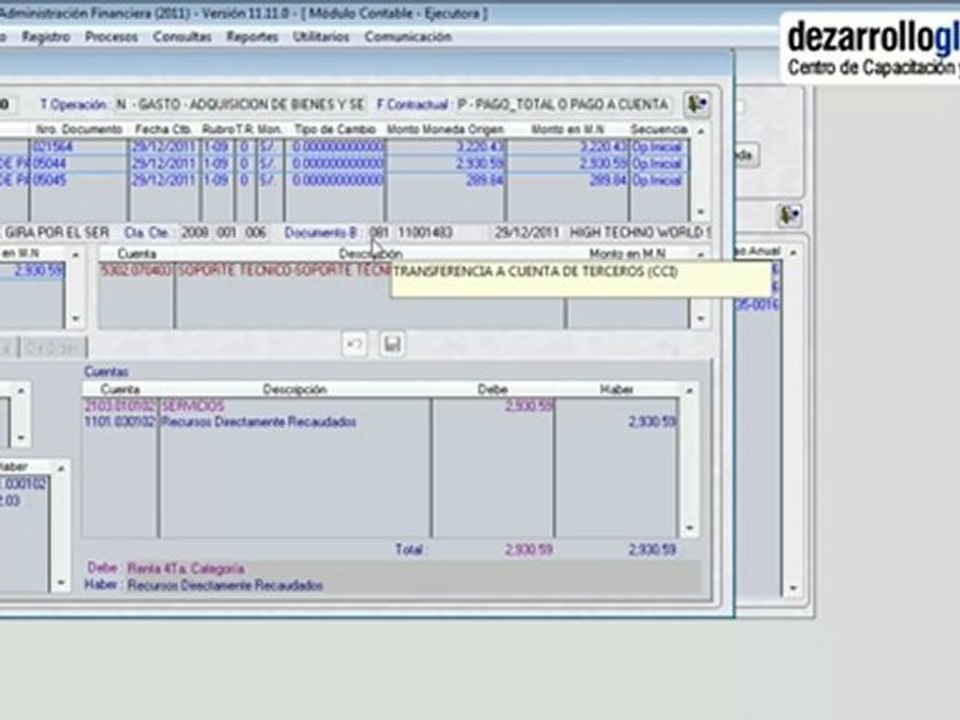Image resolution: width=960 pixels, height=720 pixels.
Task: Click up arrow of documents table scrollbar
Action: pos(701,130)
